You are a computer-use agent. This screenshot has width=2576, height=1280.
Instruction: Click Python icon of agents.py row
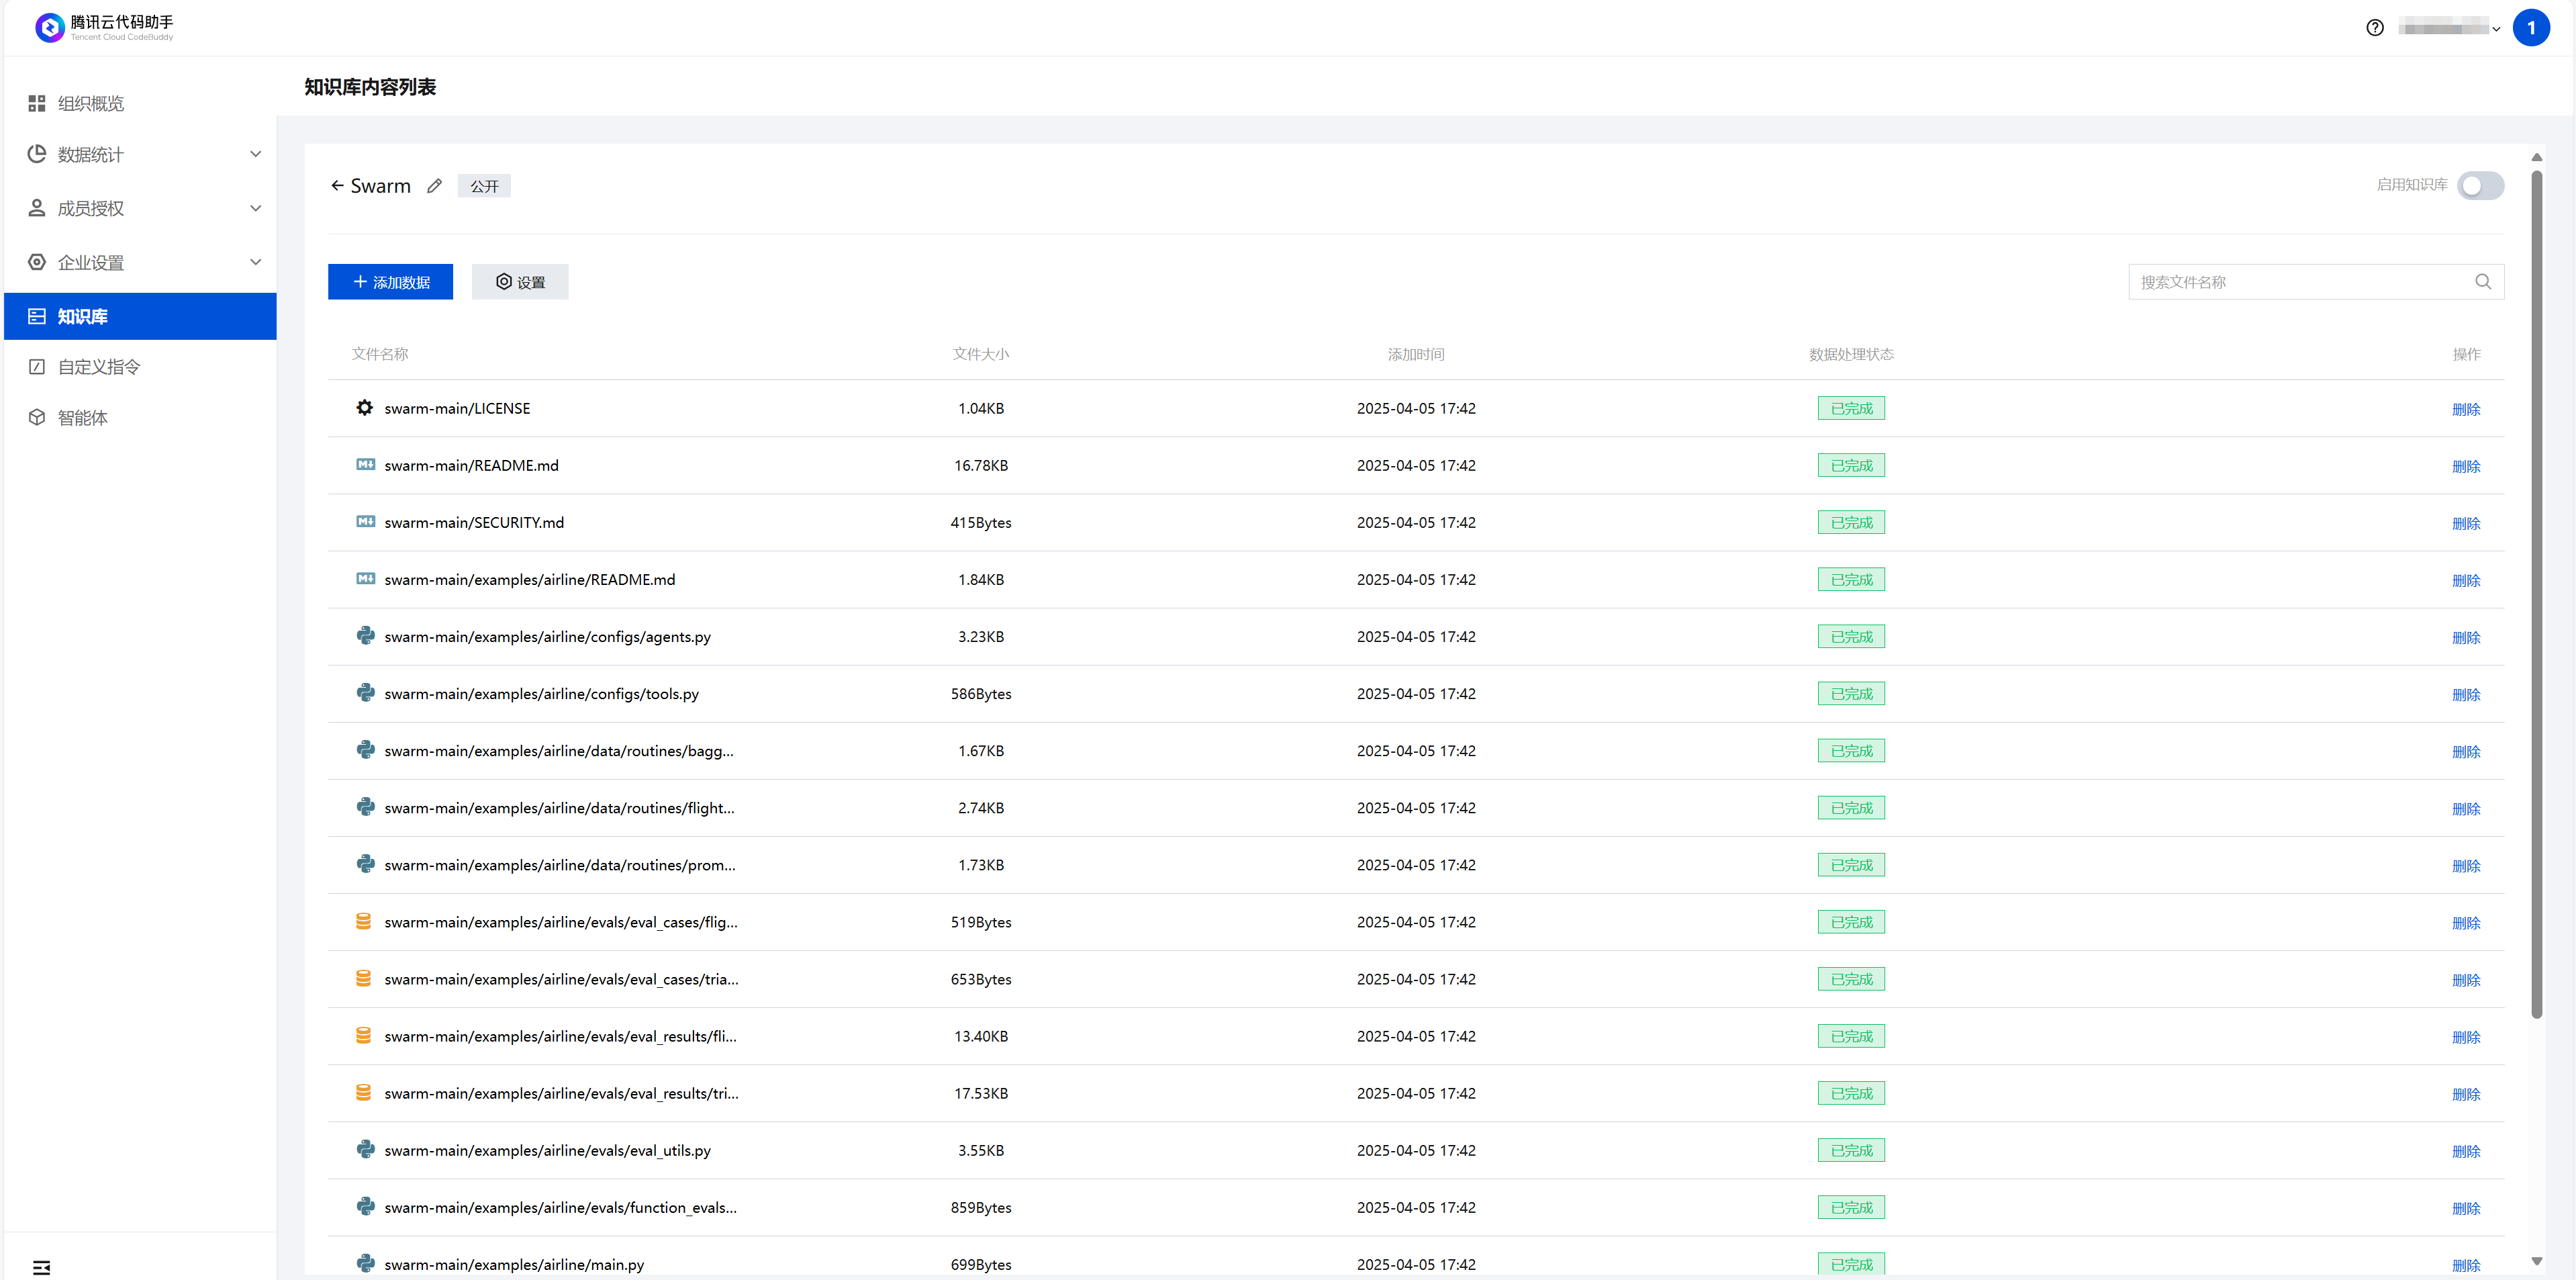(x=365, y=636)
